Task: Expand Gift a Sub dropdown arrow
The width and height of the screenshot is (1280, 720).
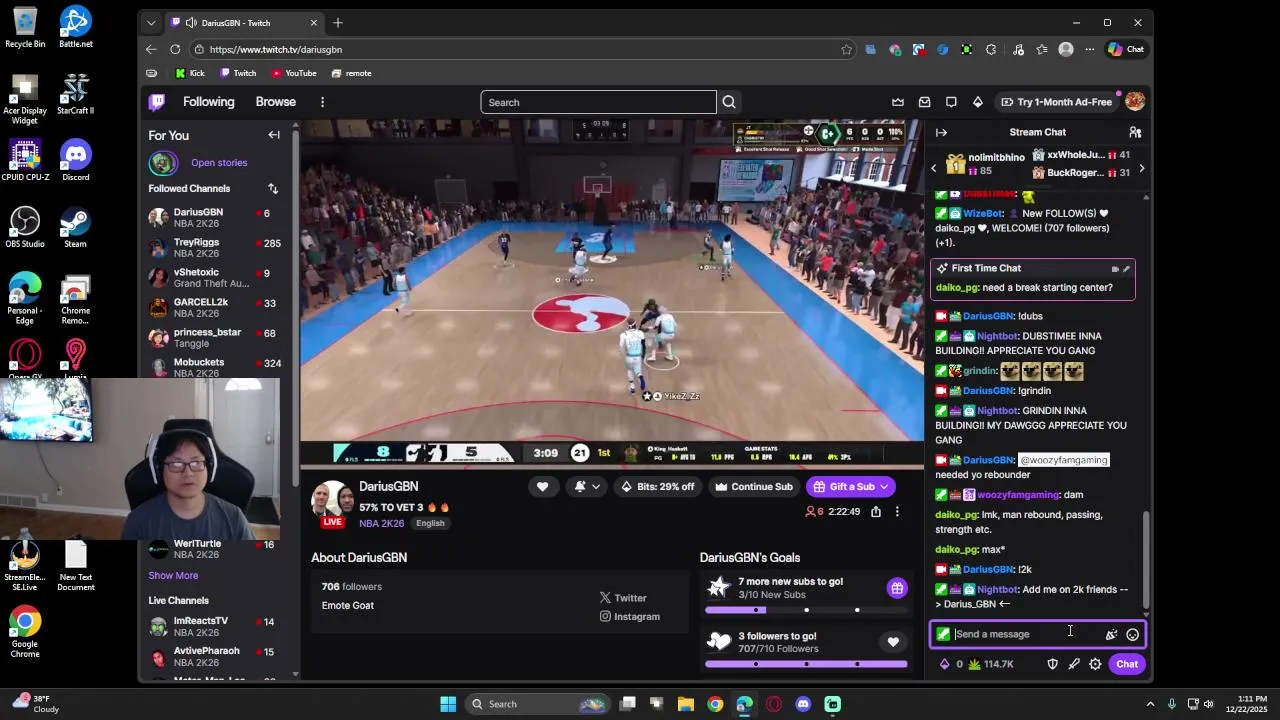Action: [883, 487]
